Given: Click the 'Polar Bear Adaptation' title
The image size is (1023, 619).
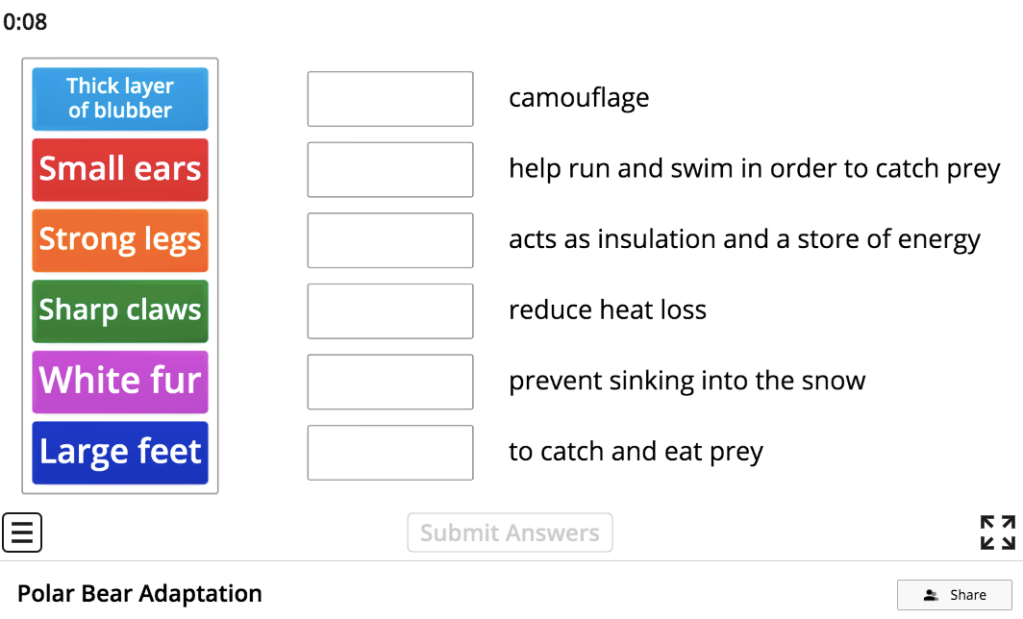Looking at the screenshot, I should pos(140,594).
